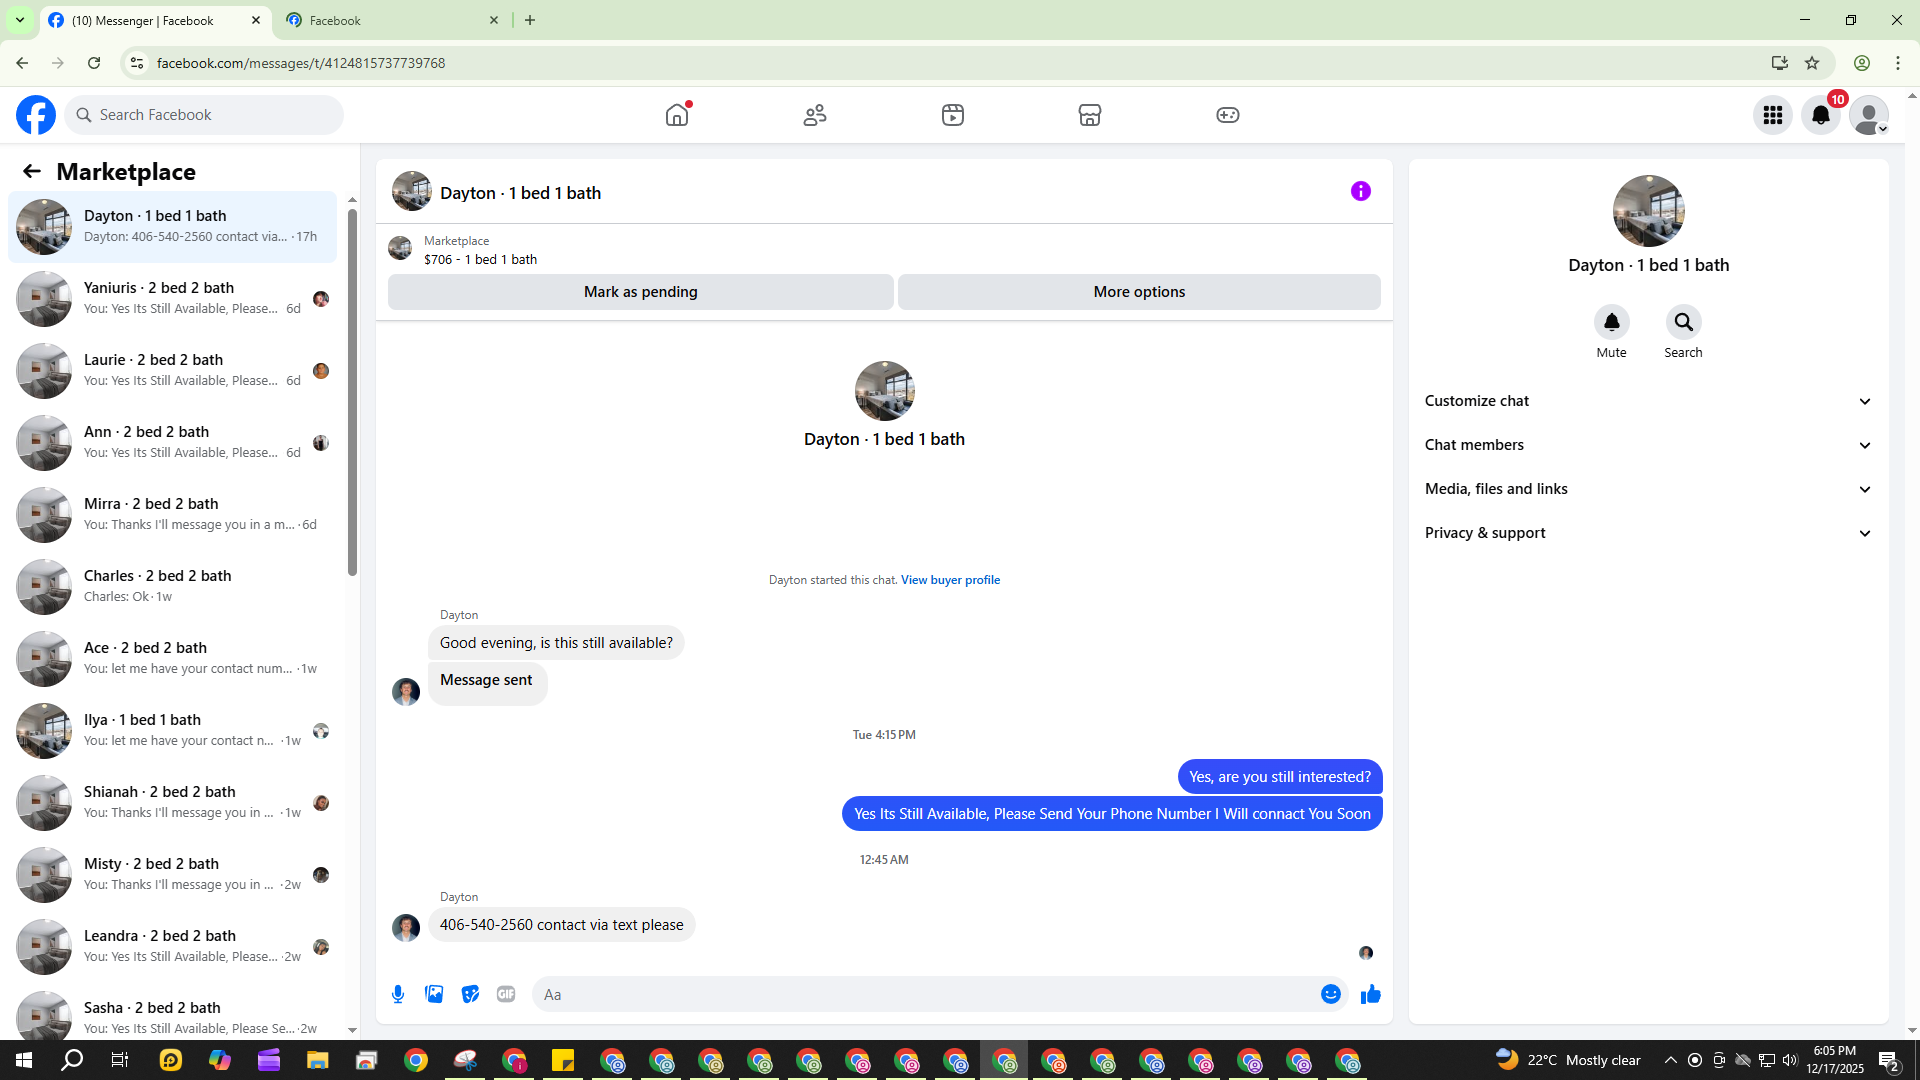Toggle the conversation information panel
The height and width of the screenshot is (1080, 1920).
pyautogui.click(x=1361, y=191)
